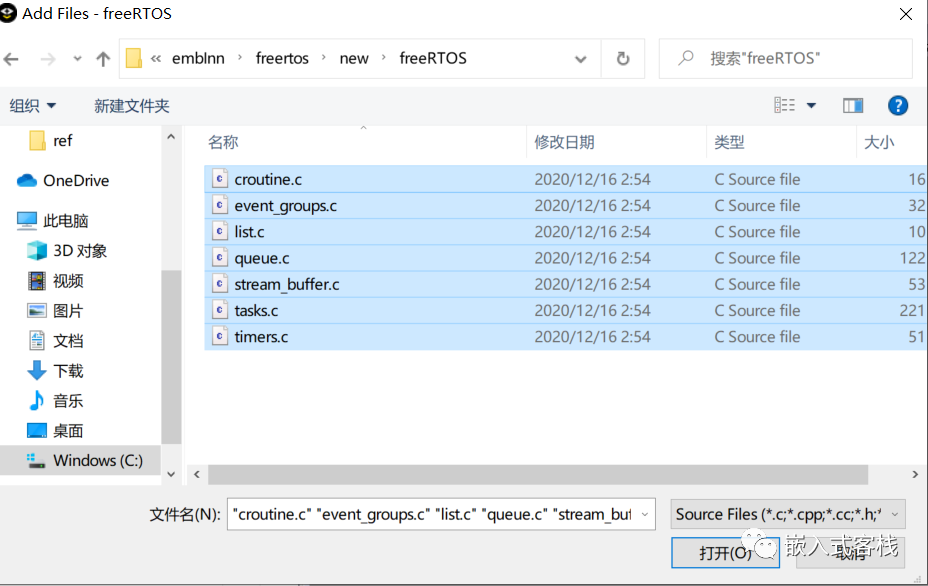Click queue.c file icon
Viewport: 928px width, 586px height.
(220, 257)
